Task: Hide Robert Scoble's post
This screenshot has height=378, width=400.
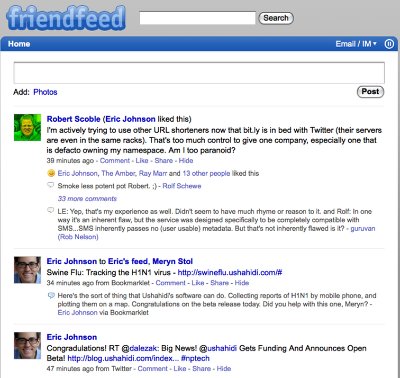Action: point(186,161)
